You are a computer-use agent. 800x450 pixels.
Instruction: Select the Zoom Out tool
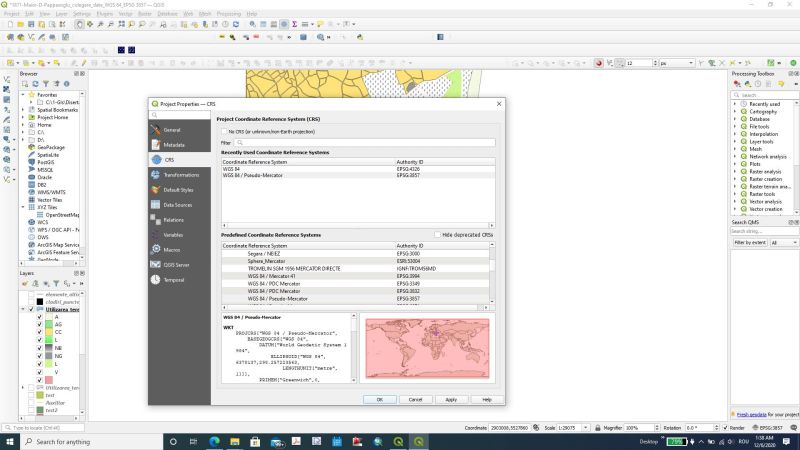point(111,24)
